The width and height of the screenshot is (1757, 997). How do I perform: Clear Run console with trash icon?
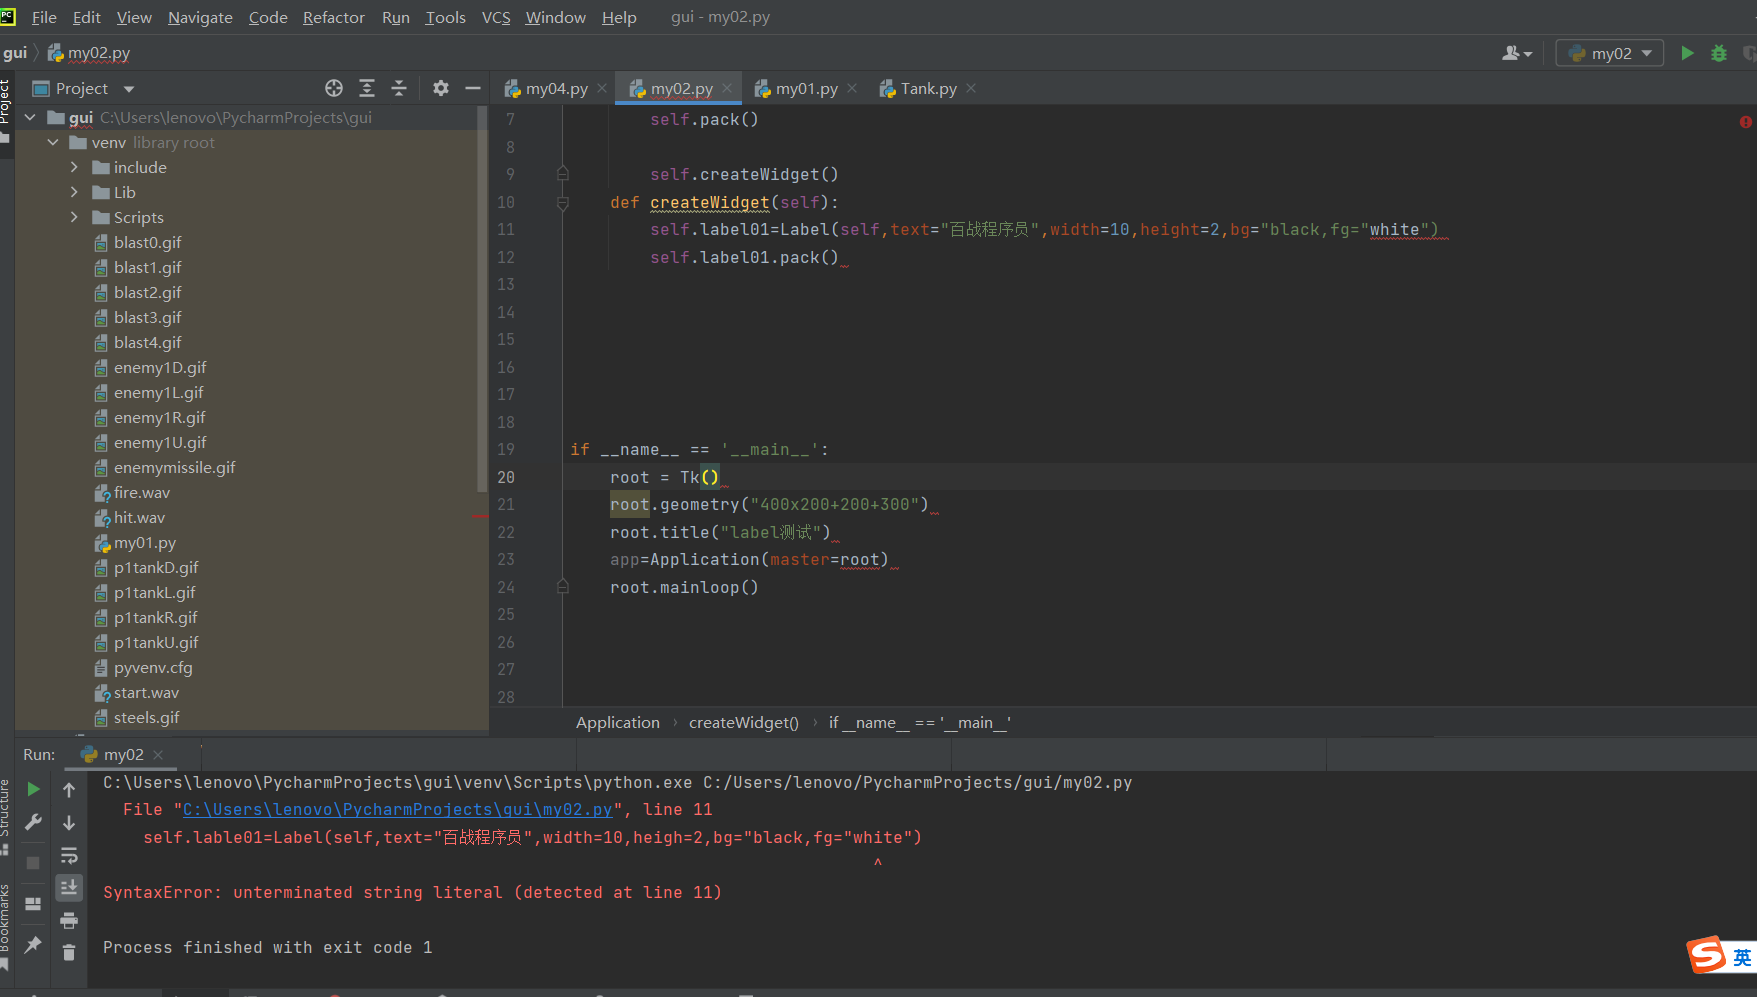[x=69, y=953]
